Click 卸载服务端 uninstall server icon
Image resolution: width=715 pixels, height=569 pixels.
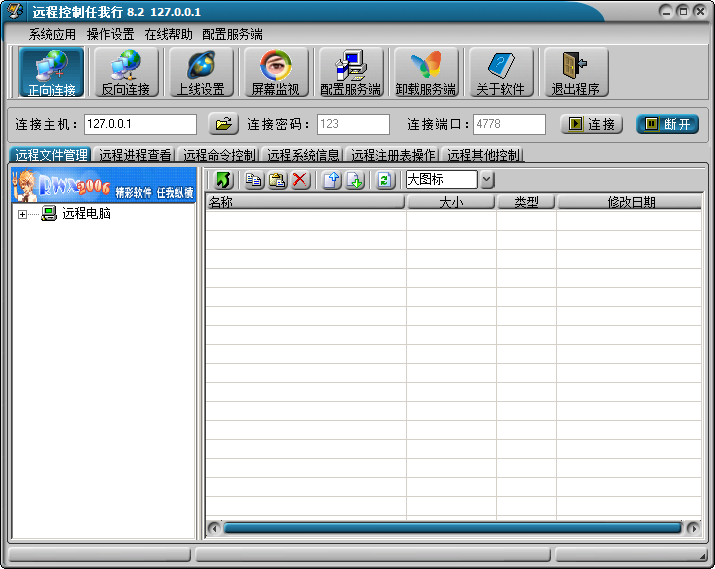[x=426, y=73]
